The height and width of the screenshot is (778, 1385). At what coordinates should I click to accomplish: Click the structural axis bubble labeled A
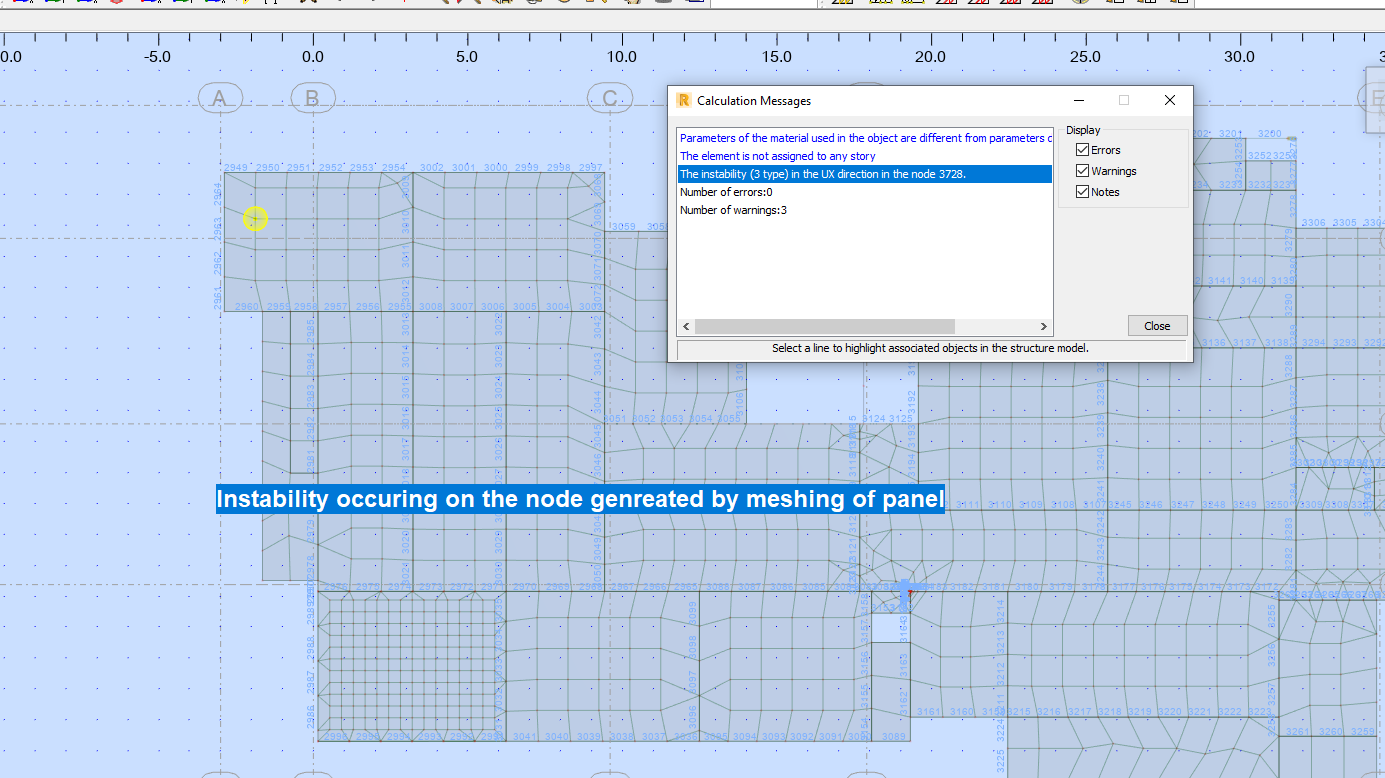[x=220, y=97]
